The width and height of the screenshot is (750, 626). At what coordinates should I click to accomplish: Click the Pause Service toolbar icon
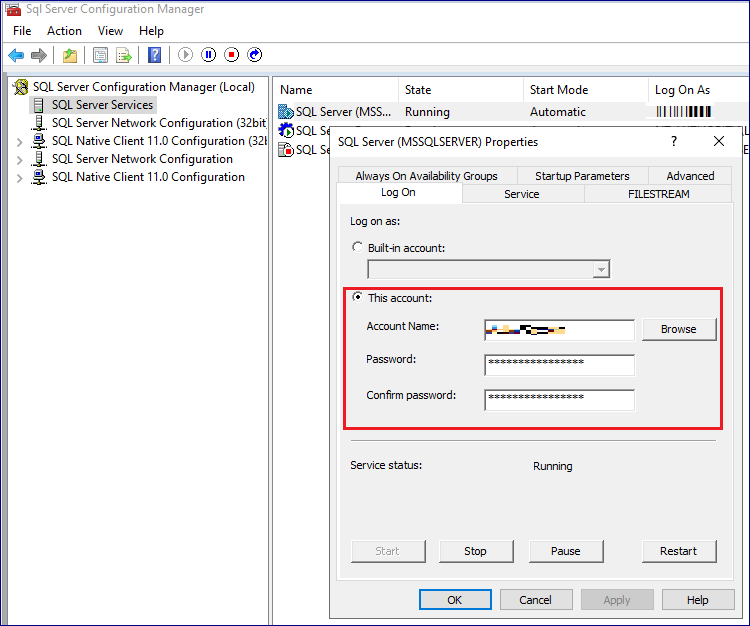coord(209,55)
